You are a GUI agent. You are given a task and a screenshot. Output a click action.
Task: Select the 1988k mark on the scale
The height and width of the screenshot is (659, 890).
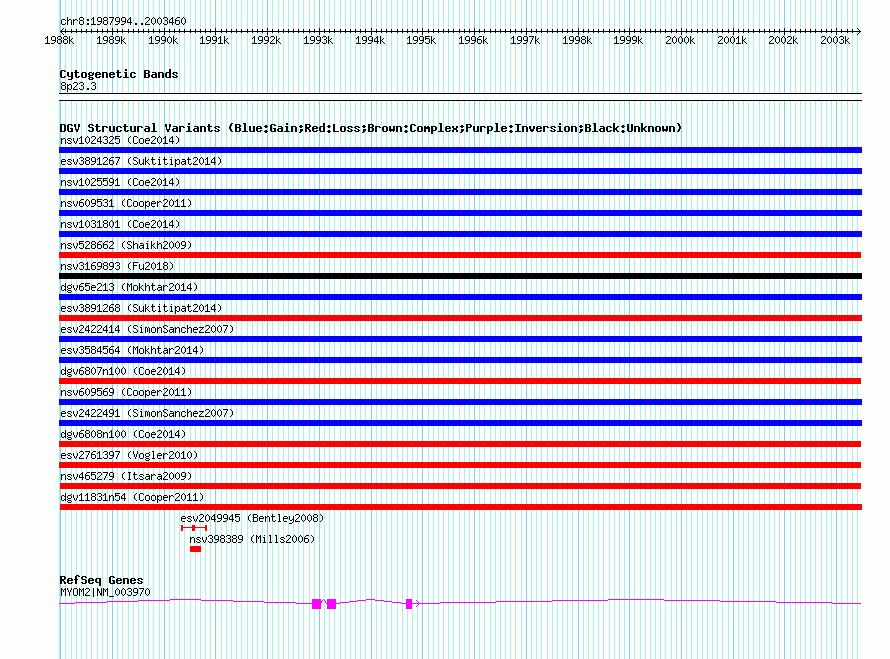pyautogui.click(x=59, y=41)
